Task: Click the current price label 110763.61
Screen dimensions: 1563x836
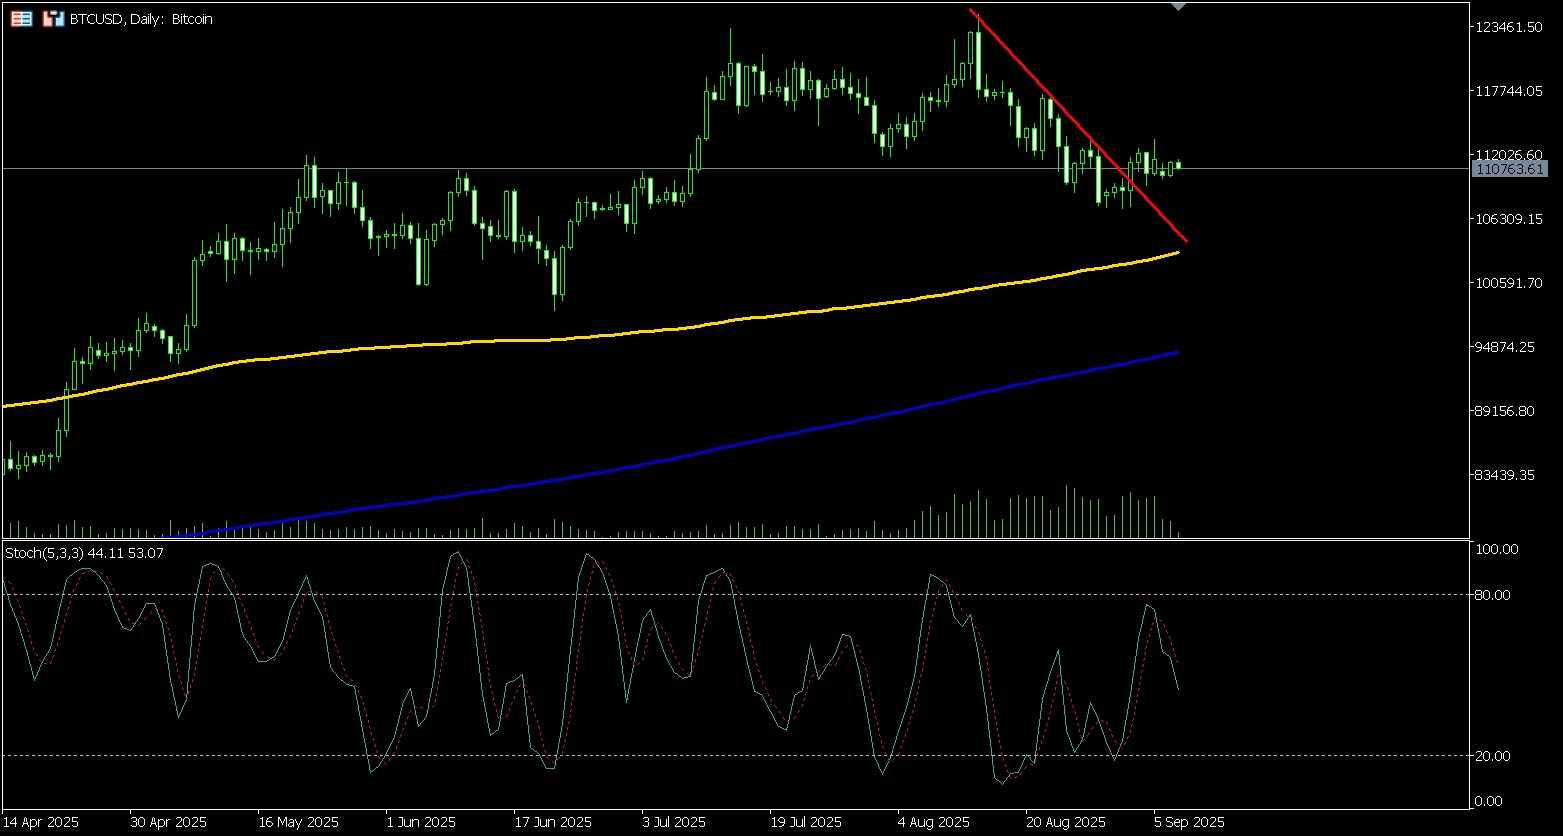Action: [1510, 169]
